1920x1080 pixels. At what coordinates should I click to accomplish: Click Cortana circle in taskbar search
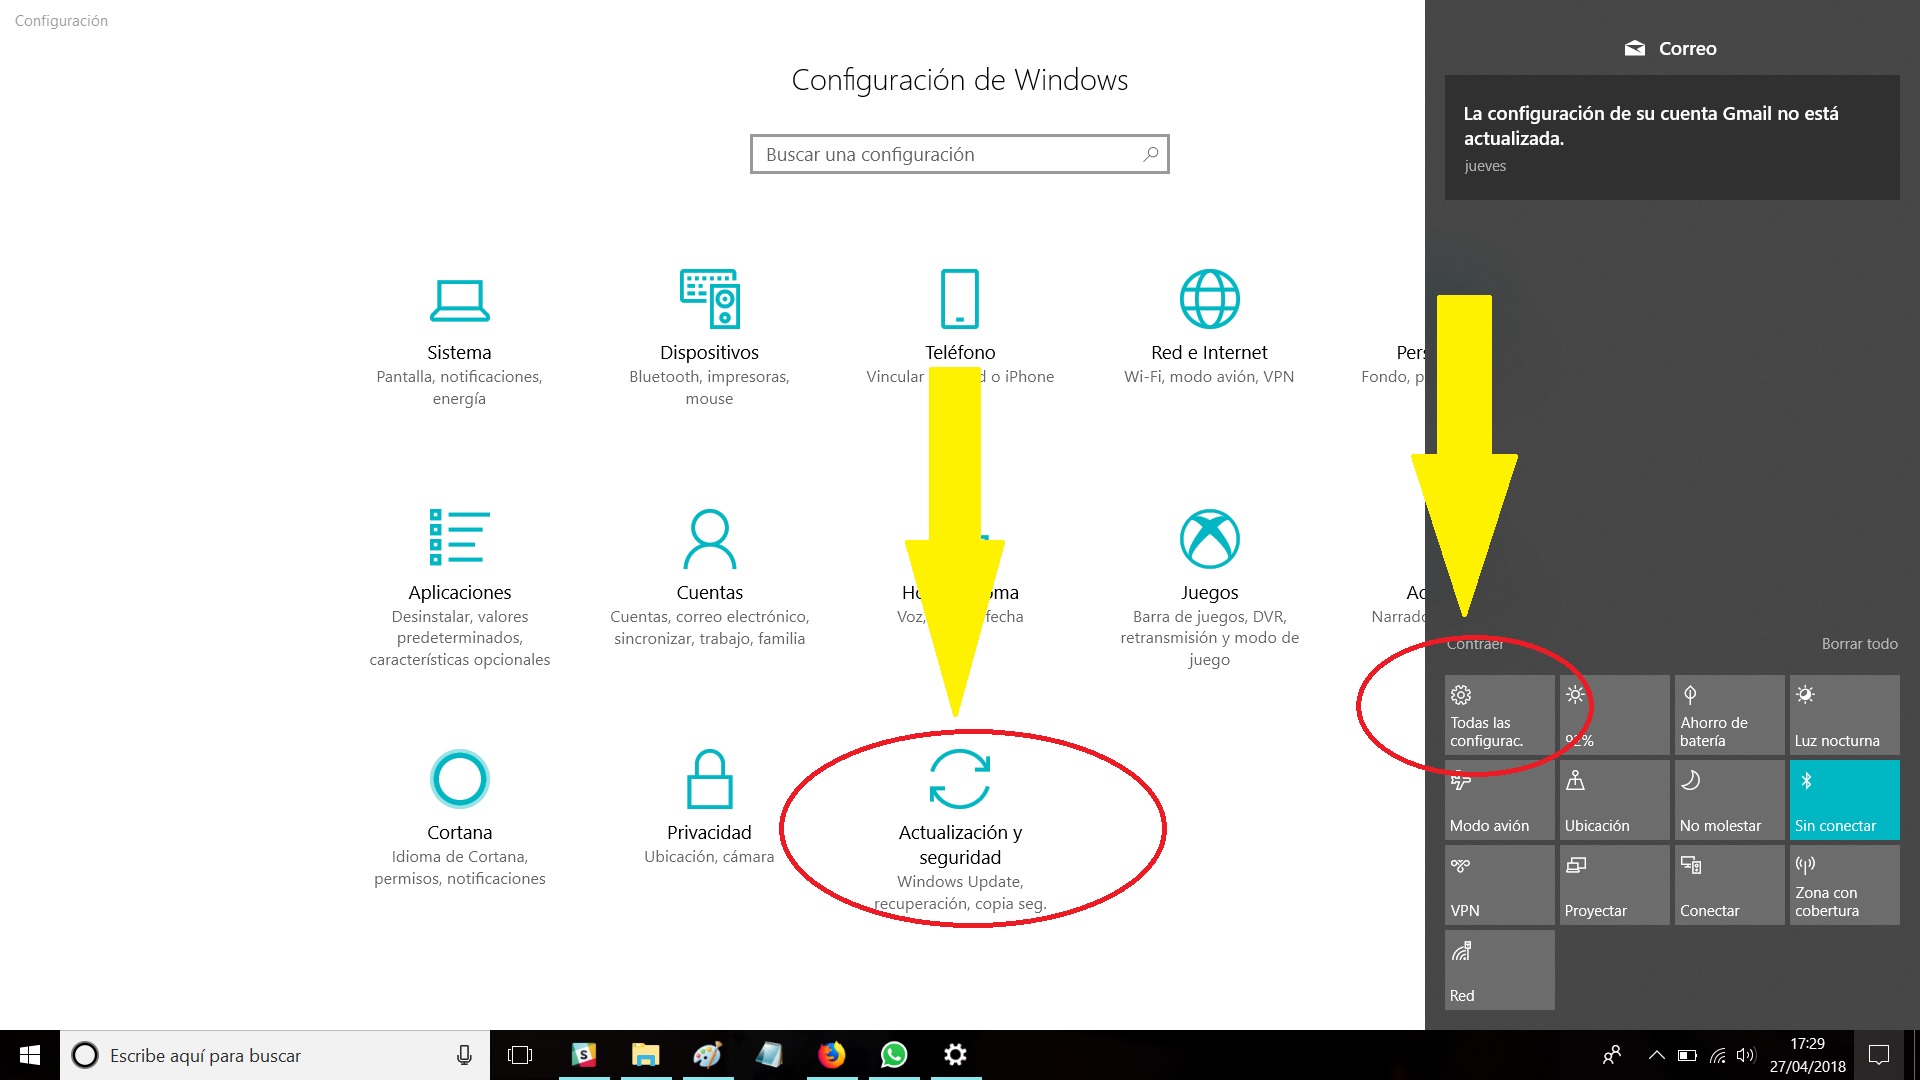(x=85, y=1055)
